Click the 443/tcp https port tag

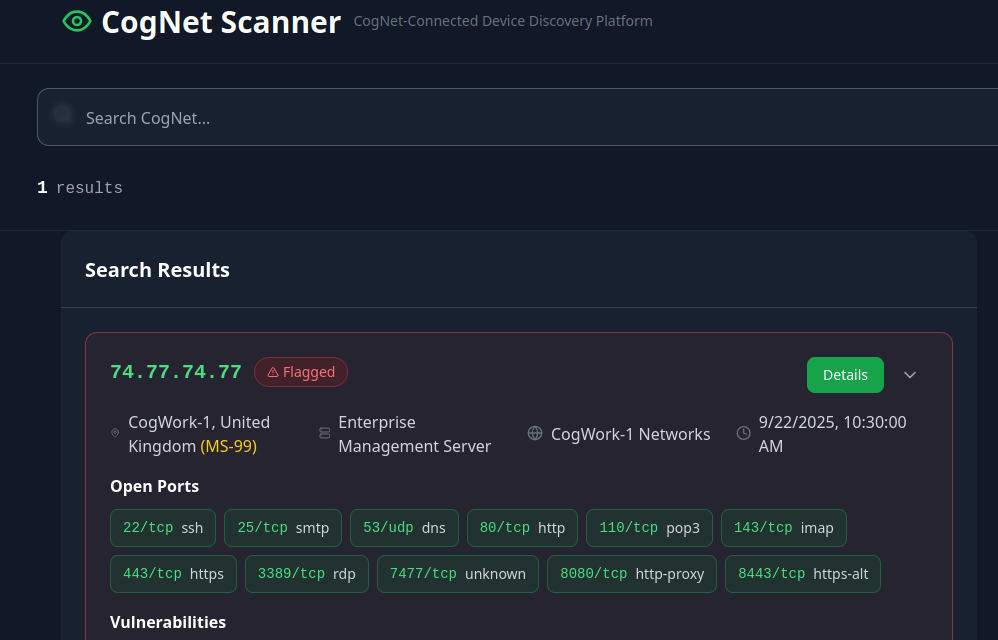(173, 574)
